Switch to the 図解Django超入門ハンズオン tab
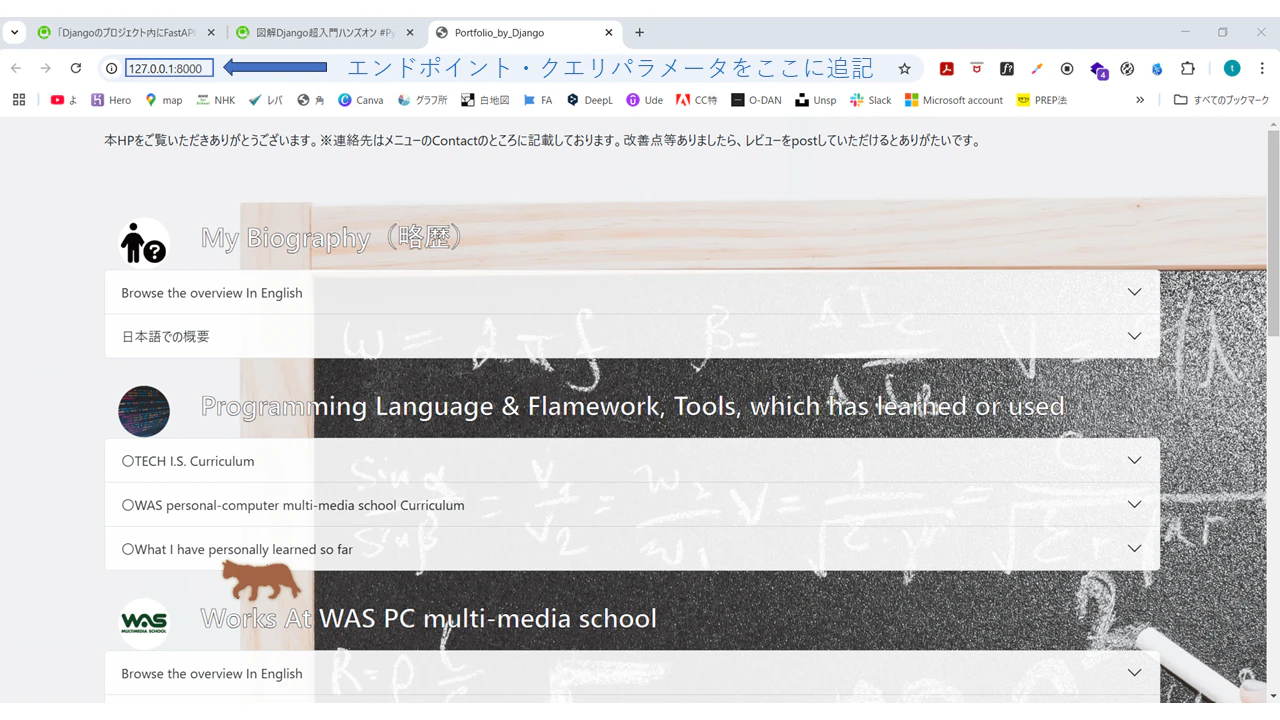This screenshot has width=1280, height=720. tap(325, 33)
